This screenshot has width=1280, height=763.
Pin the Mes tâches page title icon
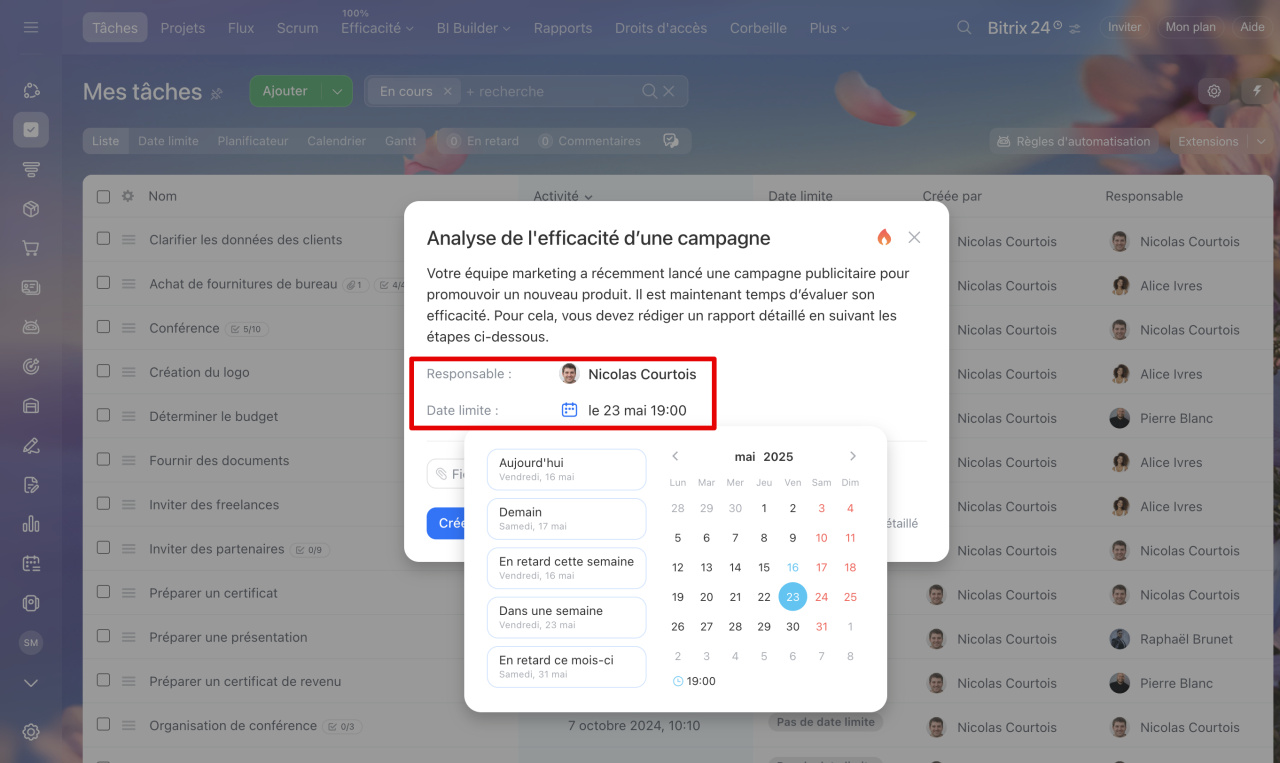216,93
